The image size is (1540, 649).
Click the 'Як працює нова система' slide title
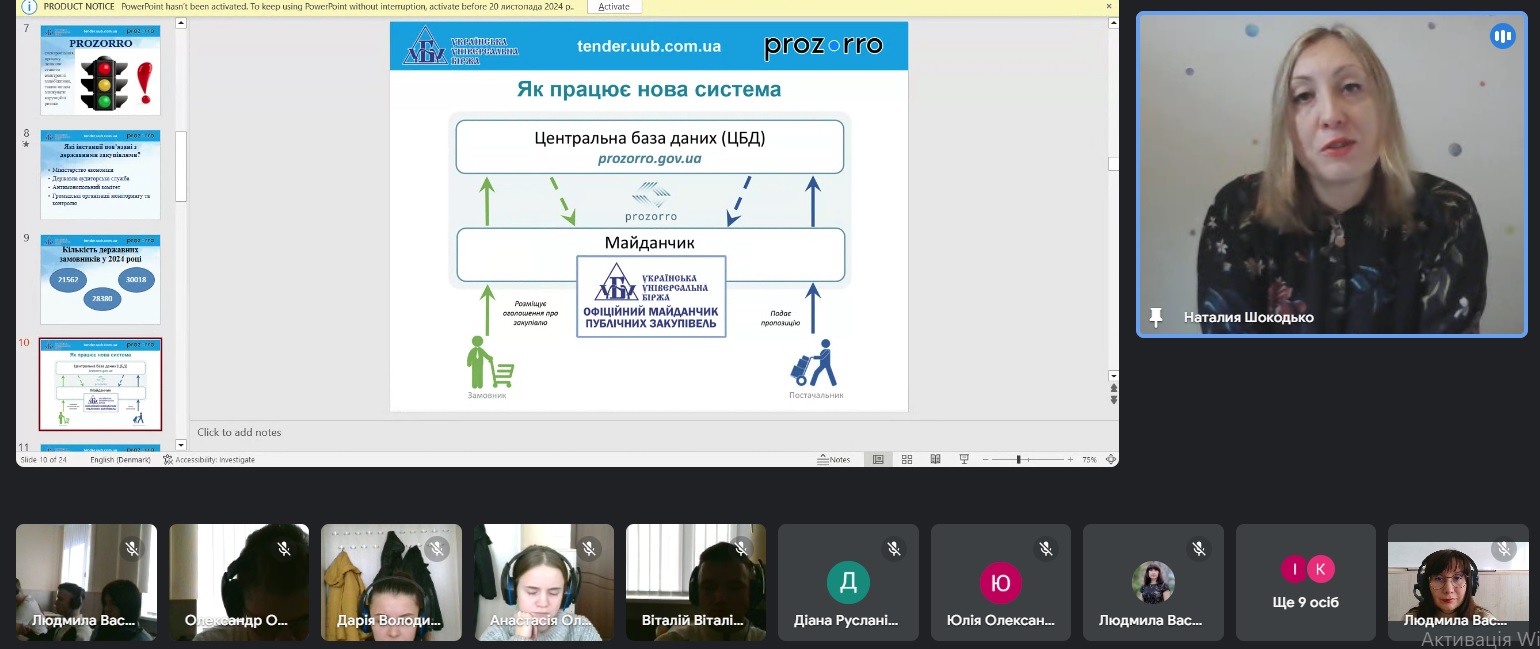tap(648, 90)
